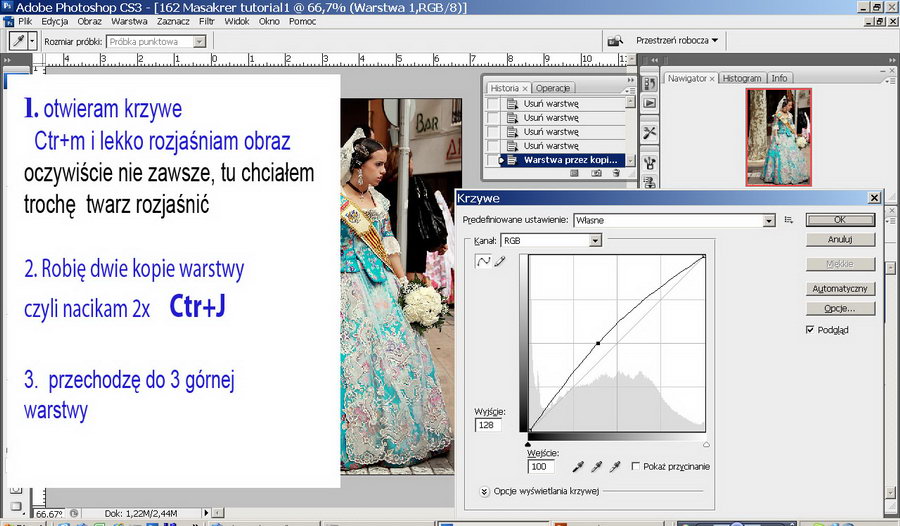Open the eyedropper tool preset picker

click(33, 41)
